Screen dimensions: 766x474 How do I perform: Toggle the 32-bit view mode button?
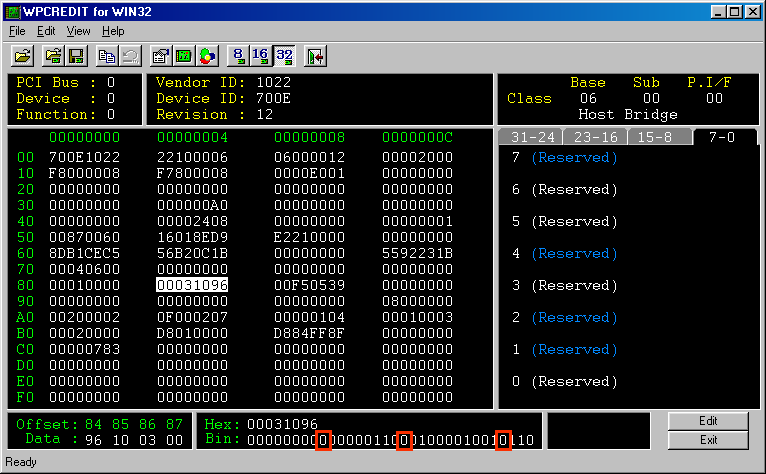[283, 56]
